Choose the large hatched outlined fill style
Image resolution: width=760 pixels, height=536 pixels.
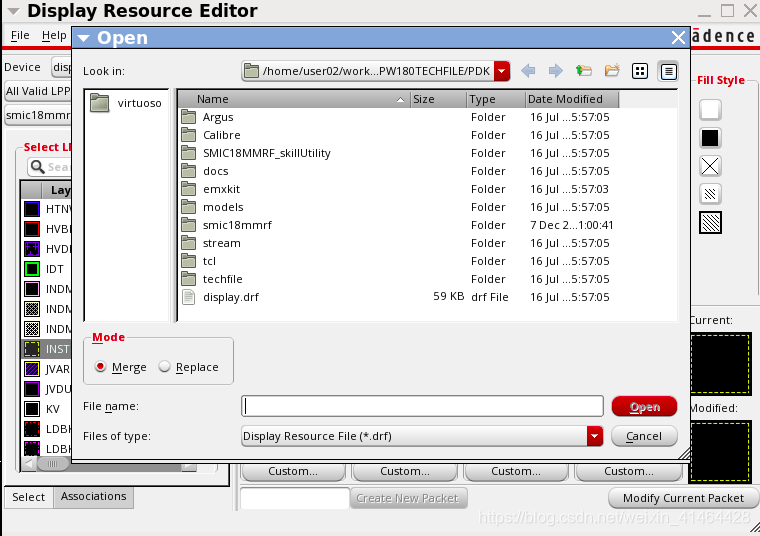pyautogui.click(x=710, y=222)
